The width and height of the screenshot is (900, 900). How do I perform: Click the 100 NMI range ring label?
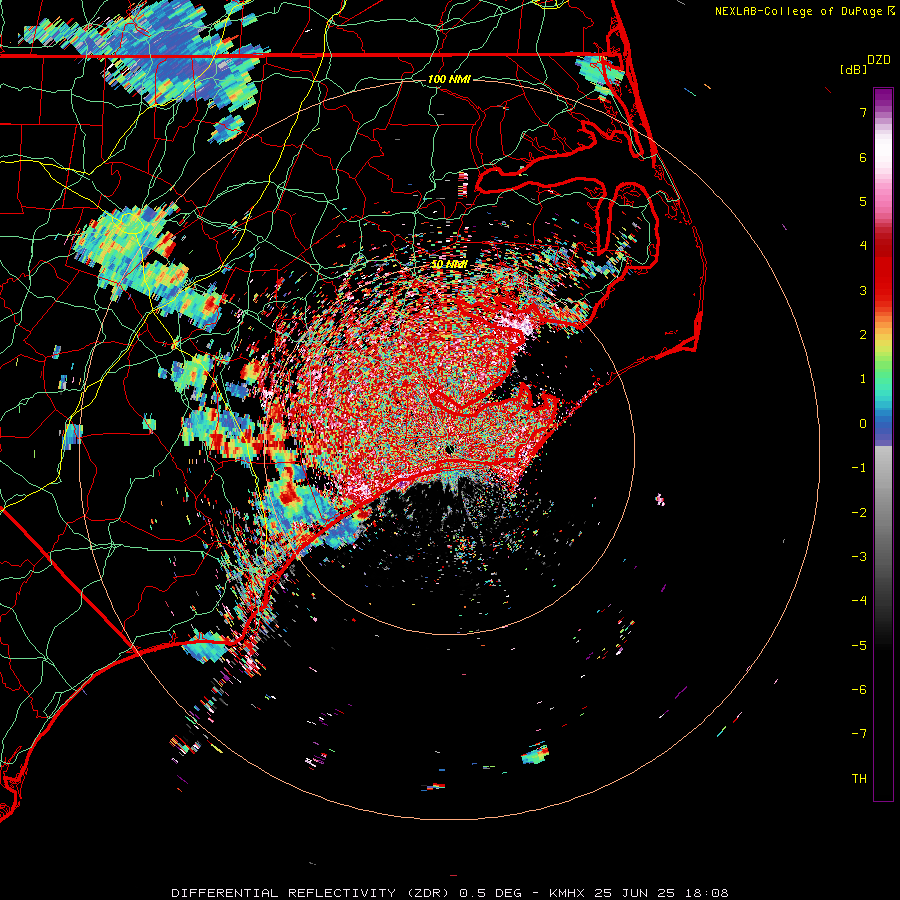pyautogui.click(x=449, y=79)
